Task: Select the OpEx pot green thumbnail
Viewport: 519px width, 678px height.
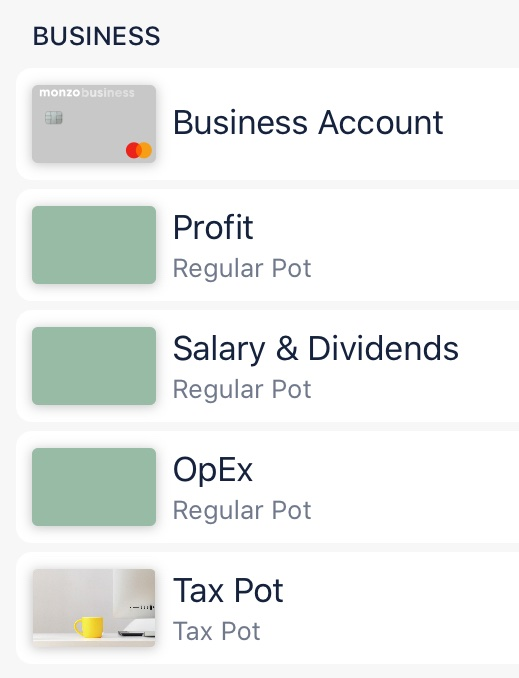Action: click(x=94, y=487)
